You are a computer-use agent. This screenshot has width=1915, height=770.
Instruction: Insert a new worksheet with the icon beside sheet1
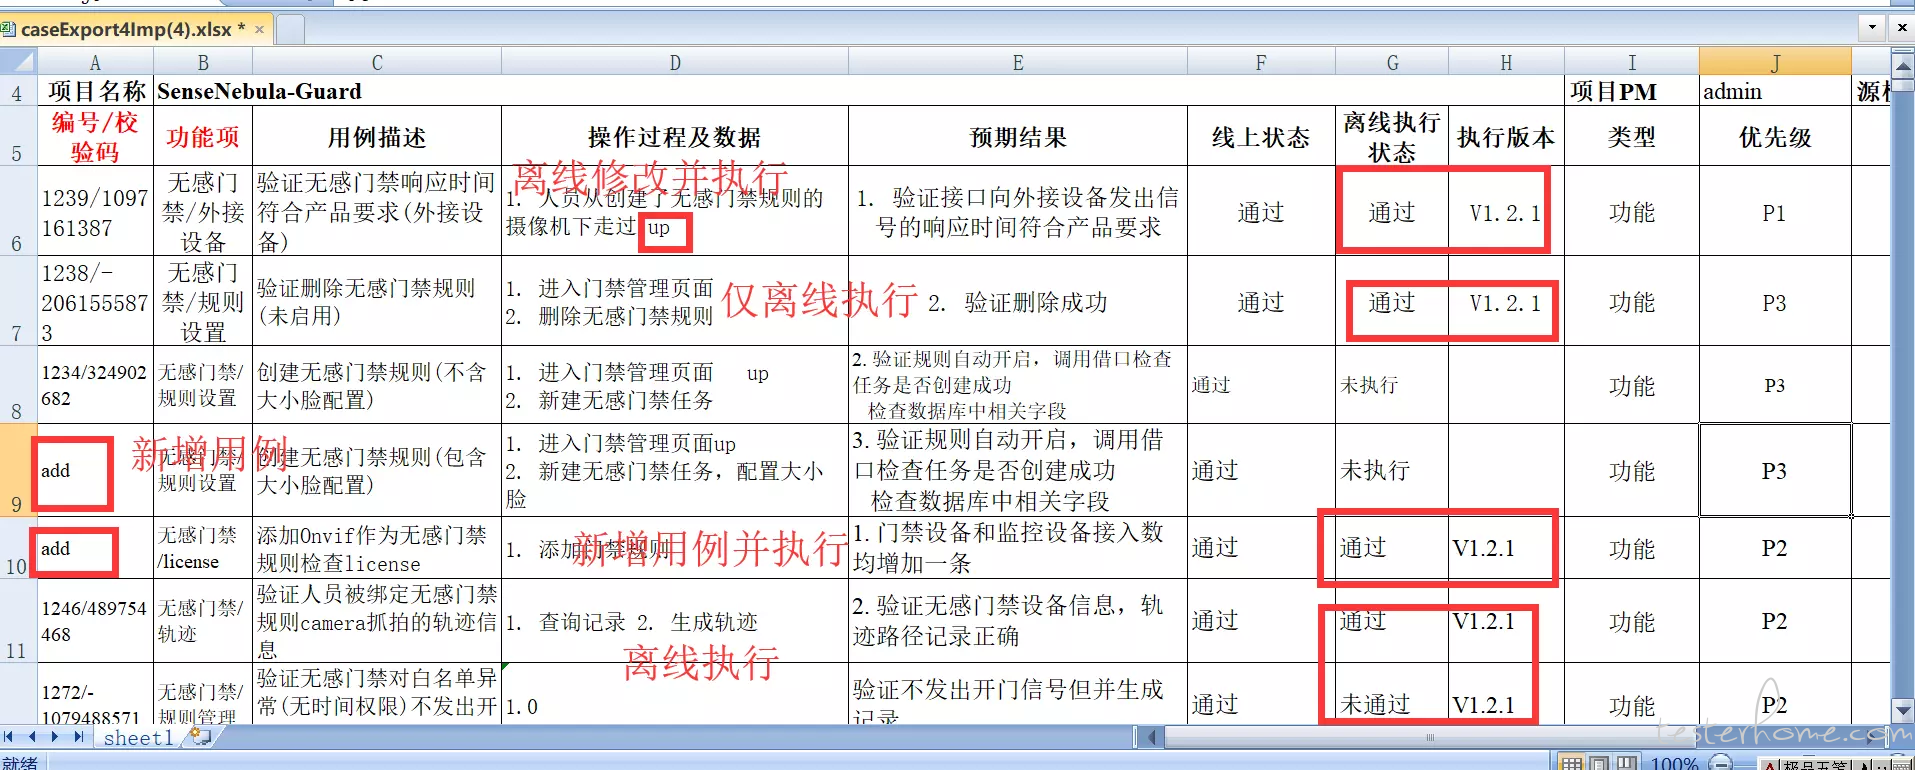coord(201,737)
